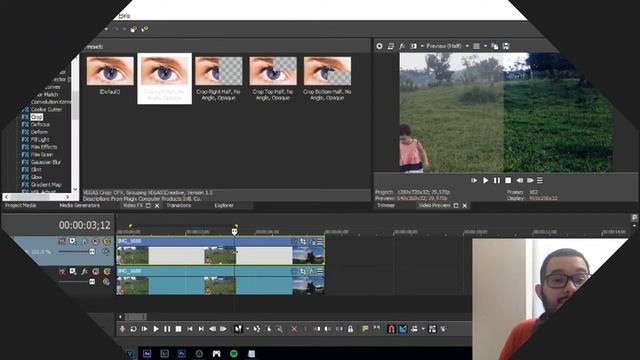
Task: Open event pan/crop on the second track clip
Action: 303,271
